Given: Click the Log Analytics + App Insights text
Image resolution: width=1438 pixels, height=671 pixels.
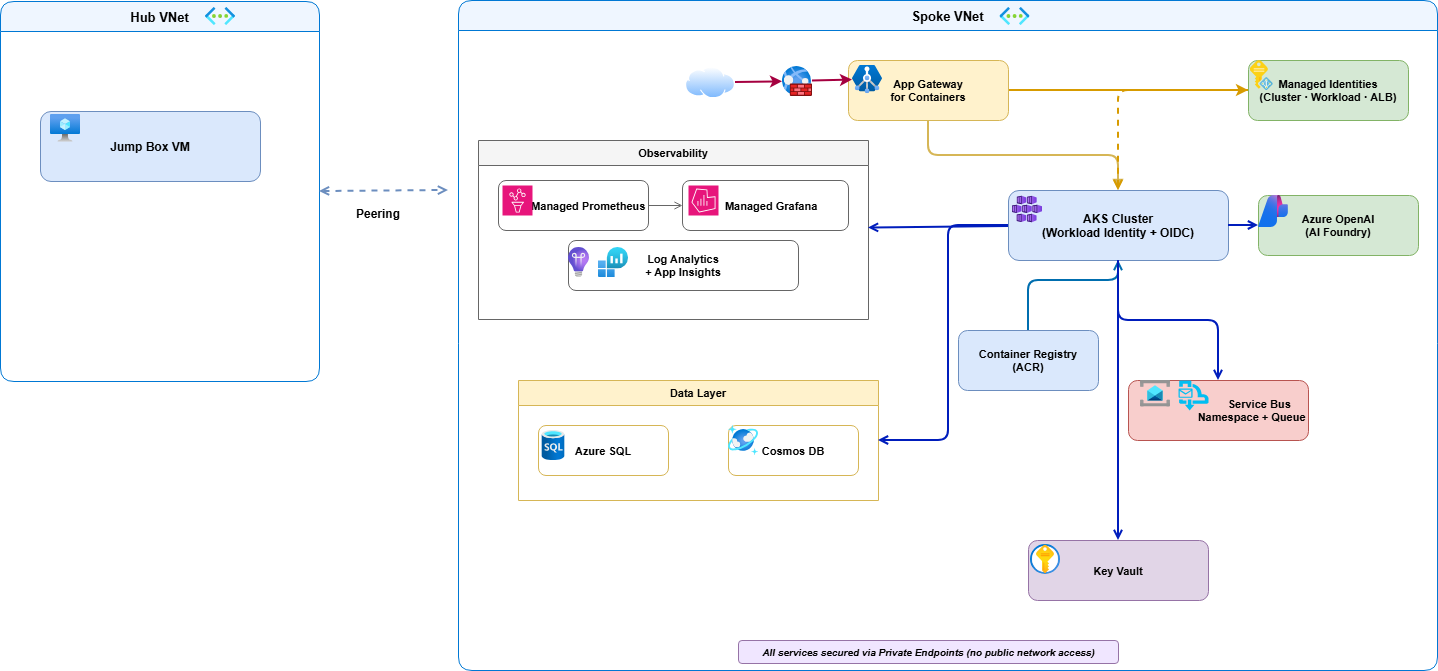Looking at the screenshot, I should click(x=683, y=266).
